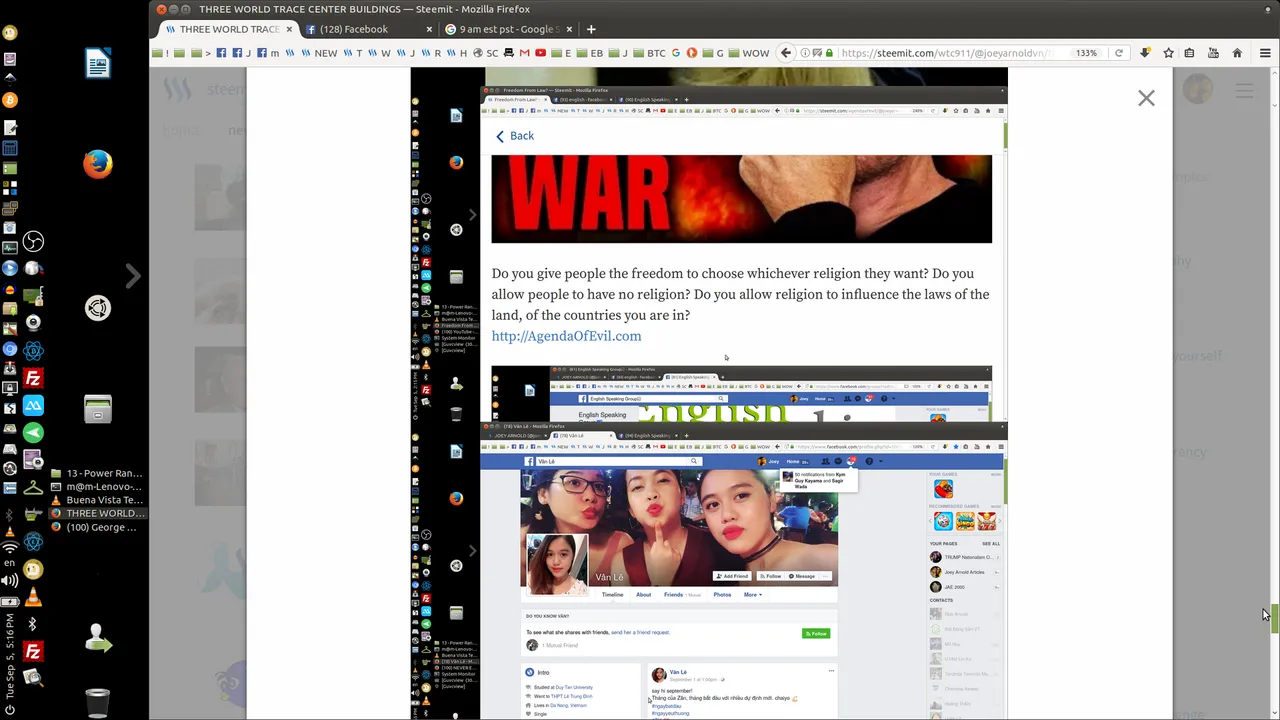Screen dimensions: 1280x720
Task: Close the image lightbox overlay
Action: coord(1146,98)
